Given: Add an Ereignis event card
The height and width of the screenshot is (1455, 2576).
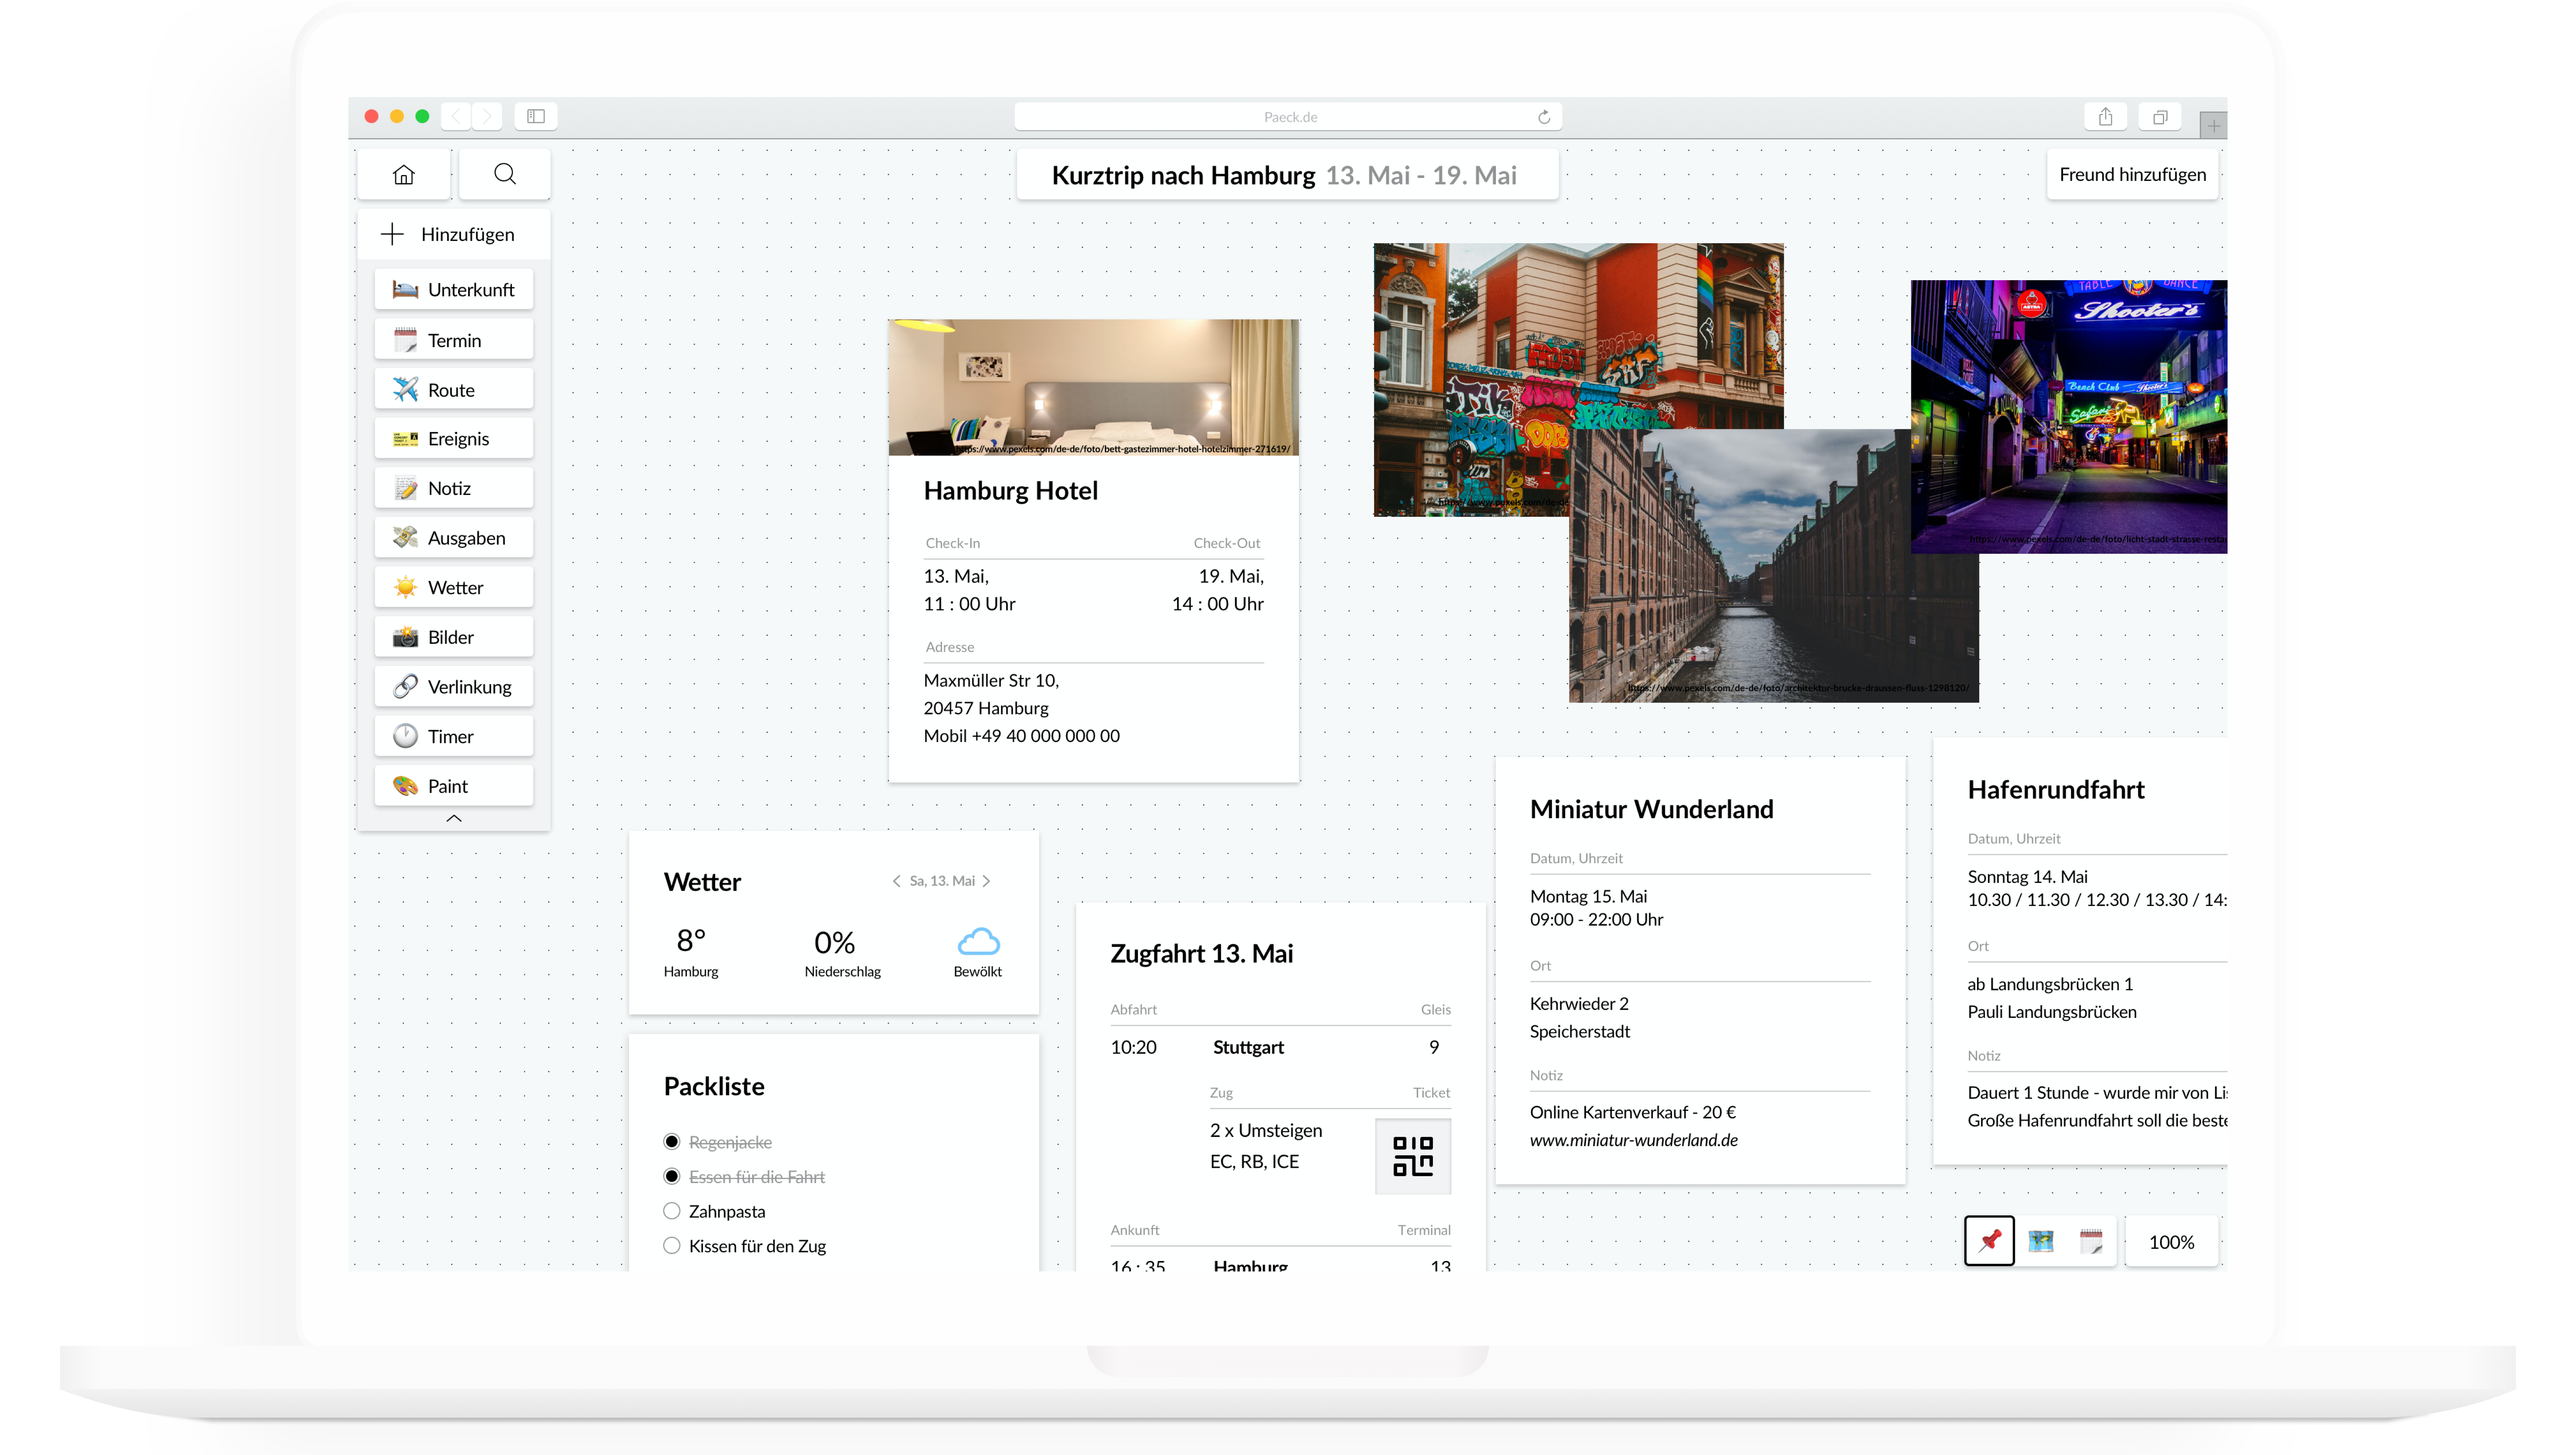Looking at the screenshot, I should click(x=454, y=439).
